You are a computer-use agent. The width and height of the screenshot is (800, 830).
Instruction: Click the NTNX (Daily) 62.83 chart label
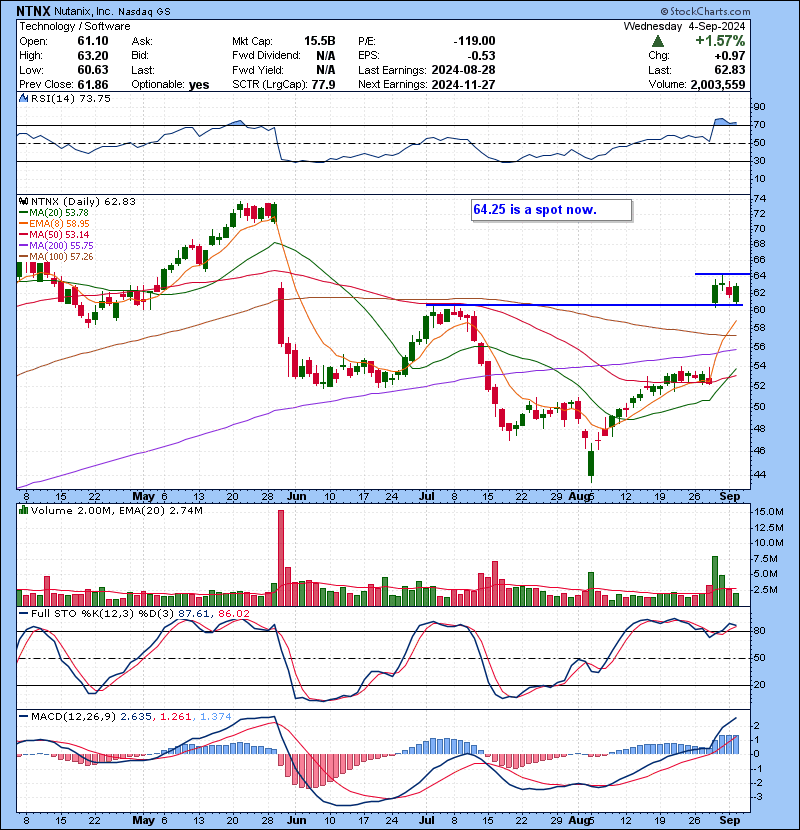click(83, 201)
